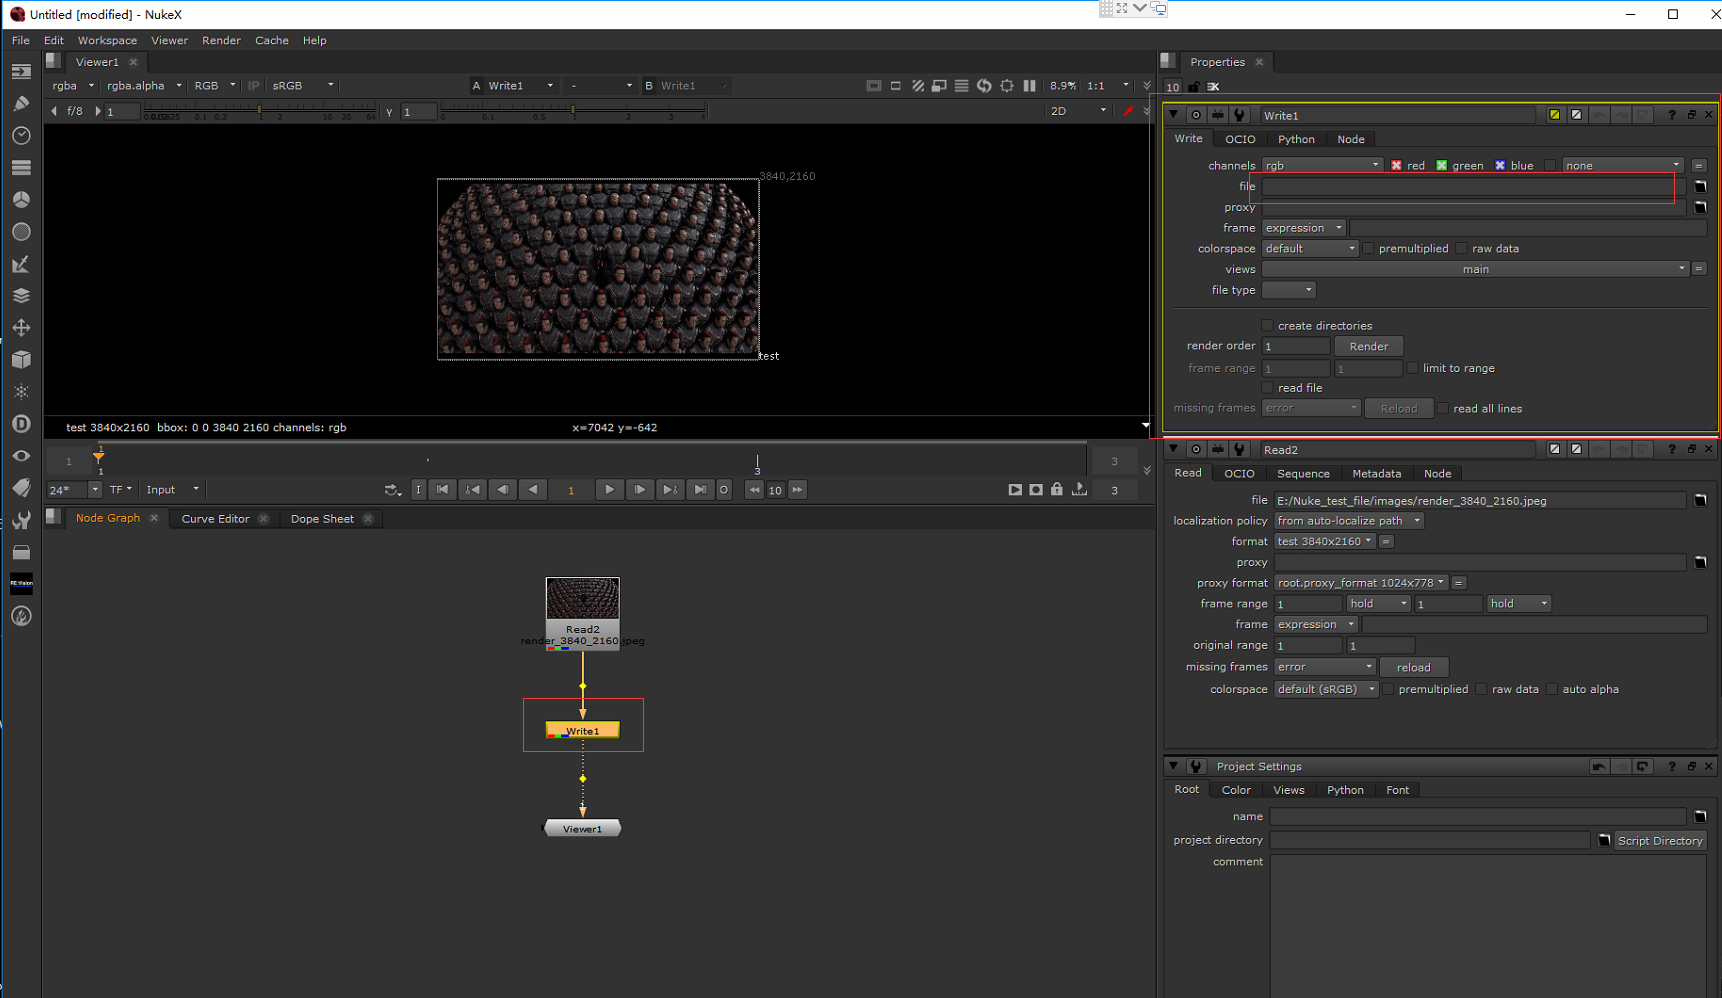
Task: Expand the localization policy dropdown
Action: pyautogui.click(x=1348, y=521)
